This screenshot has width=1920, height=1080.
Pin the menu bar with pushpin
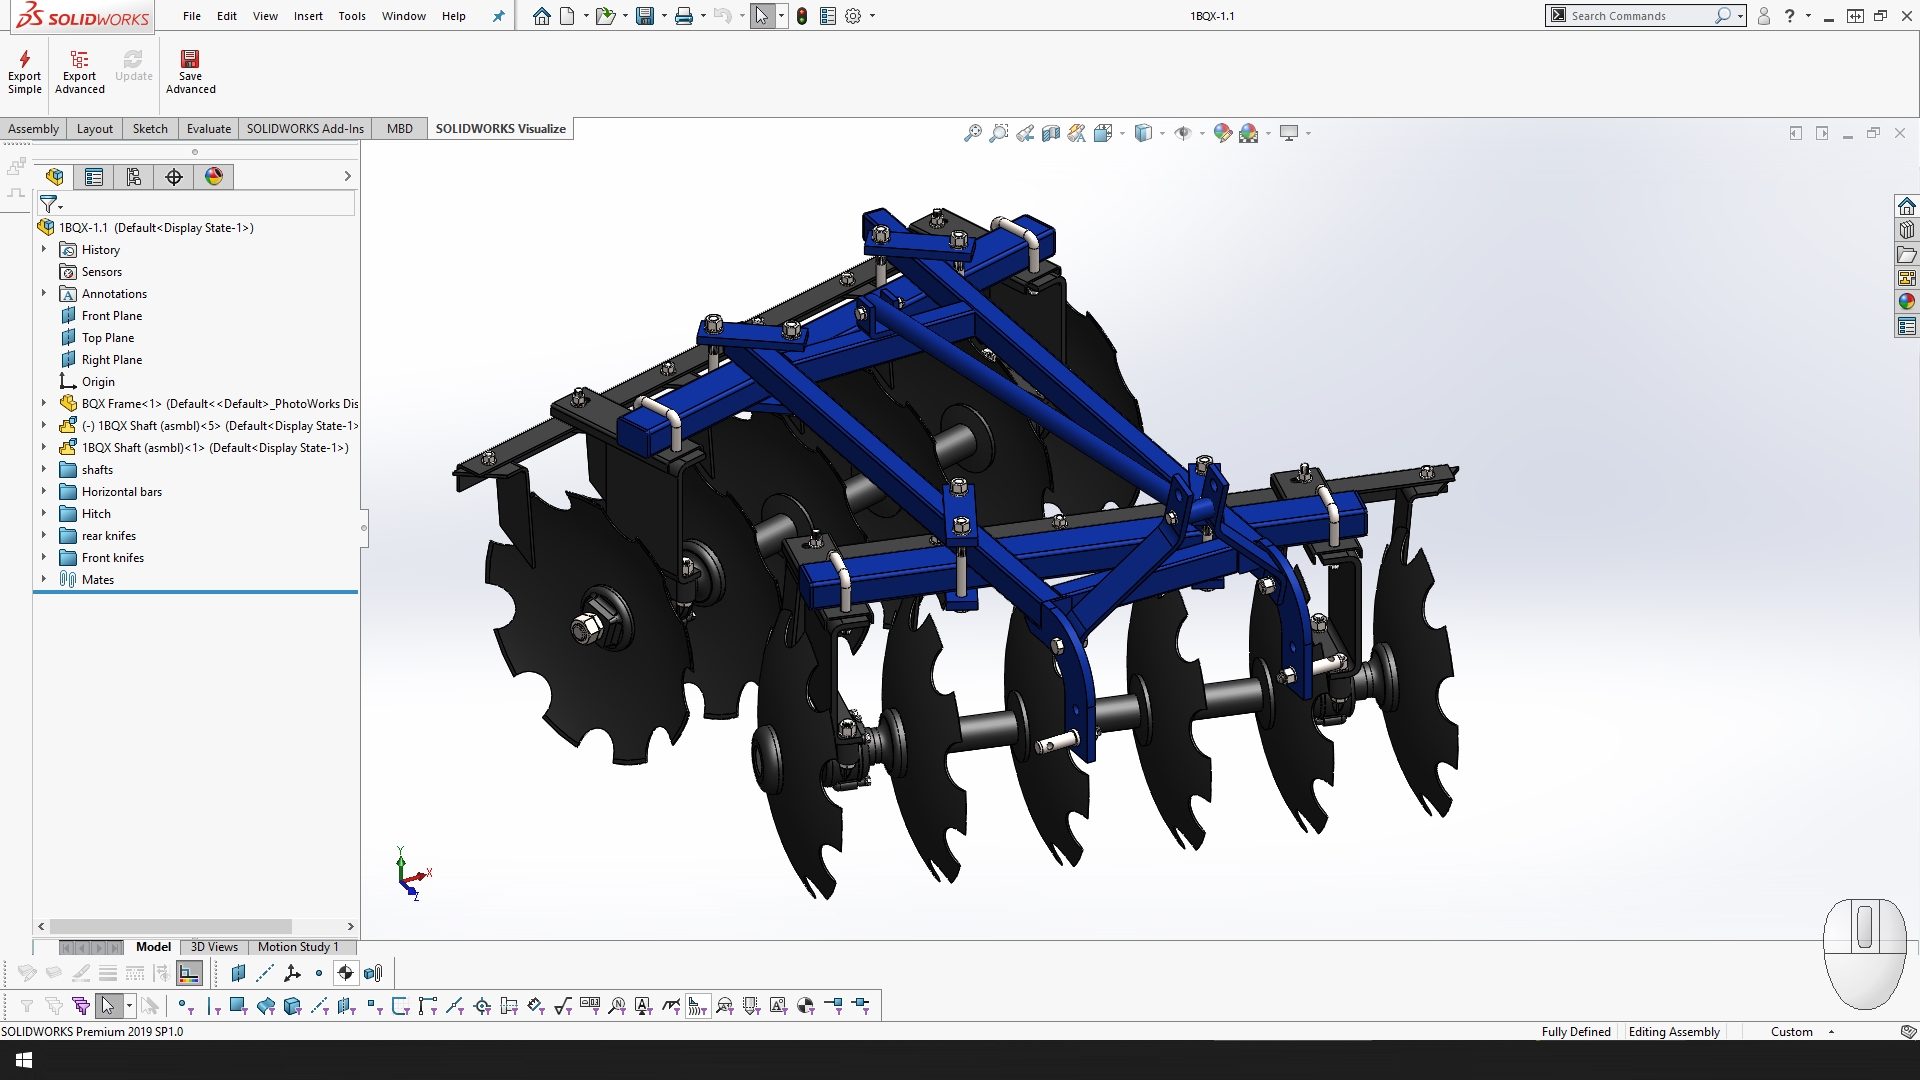click(x=498, y=16)
